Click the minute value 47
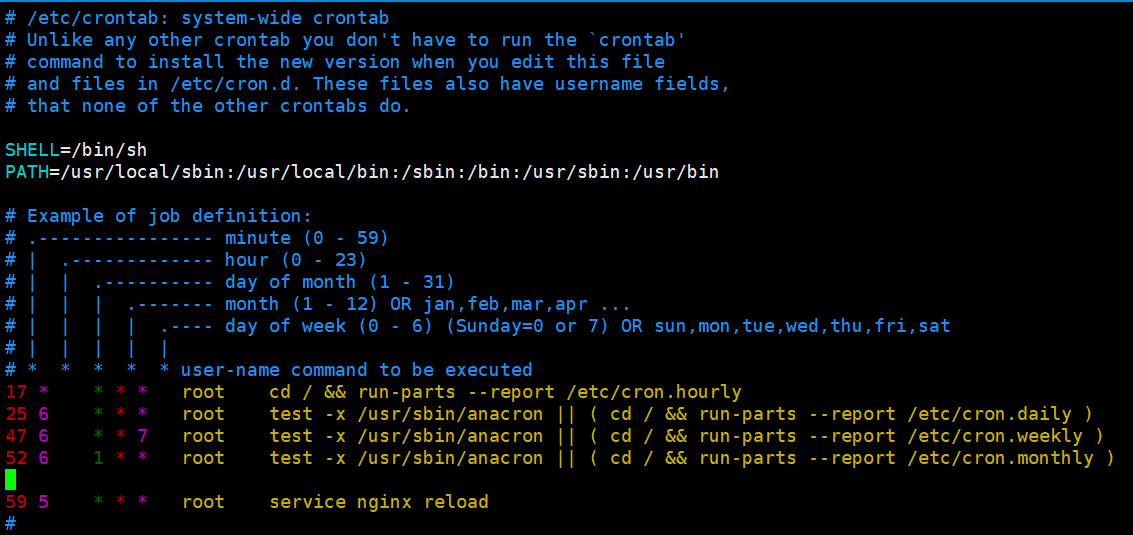 (x=16, y=436)
